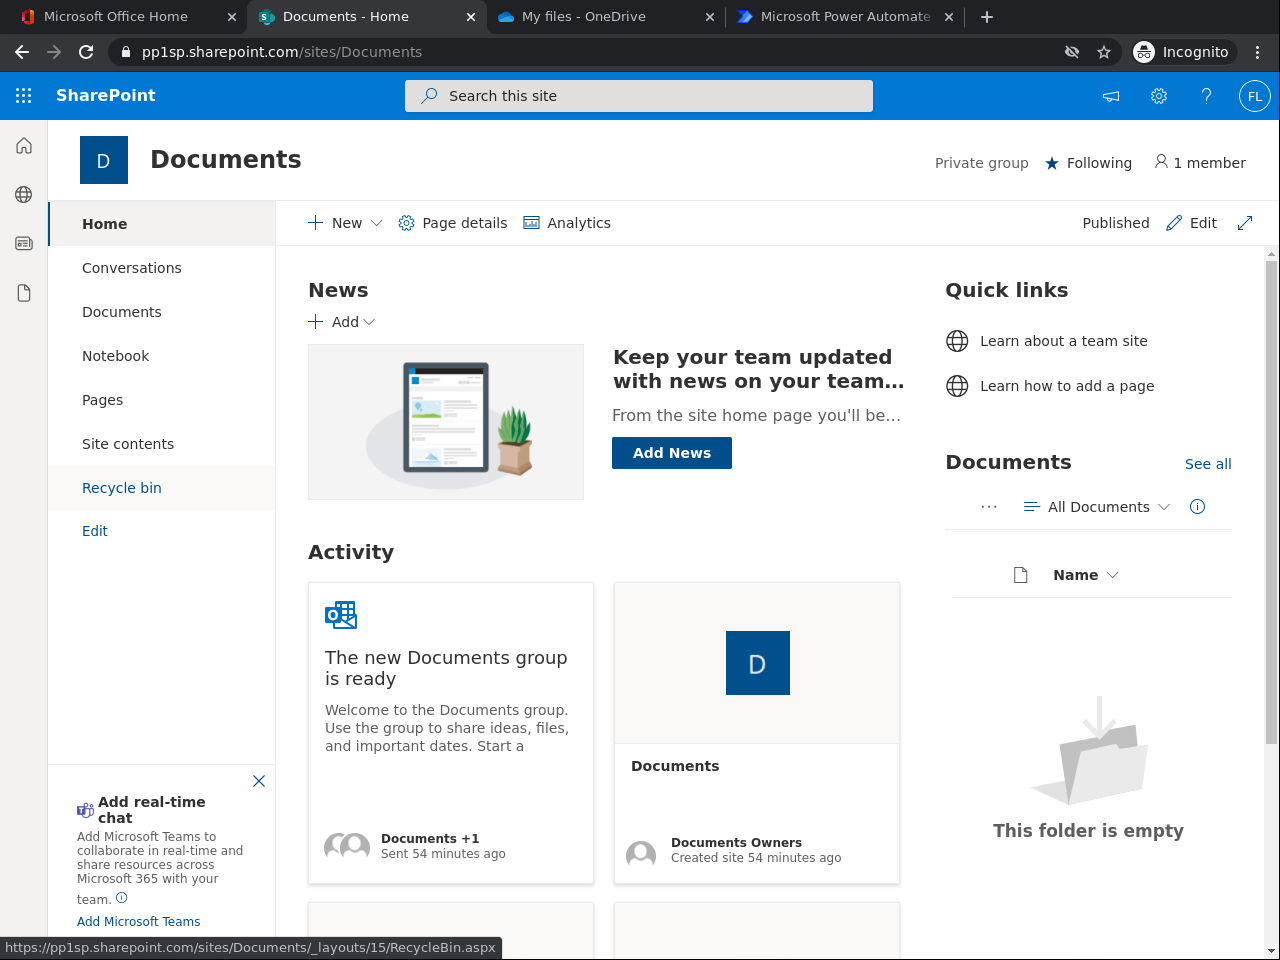Click the third-party cookies blocked eye icon
1280x960 pixels.
click(x=1072, y=52)
